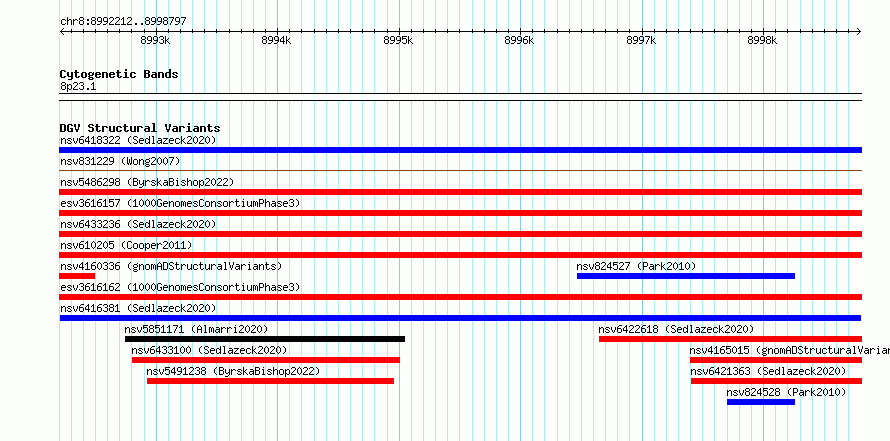Click nsv5851171 (Almarri2020) label
This screenshot has width=890, height=441.
pos(196,329)
